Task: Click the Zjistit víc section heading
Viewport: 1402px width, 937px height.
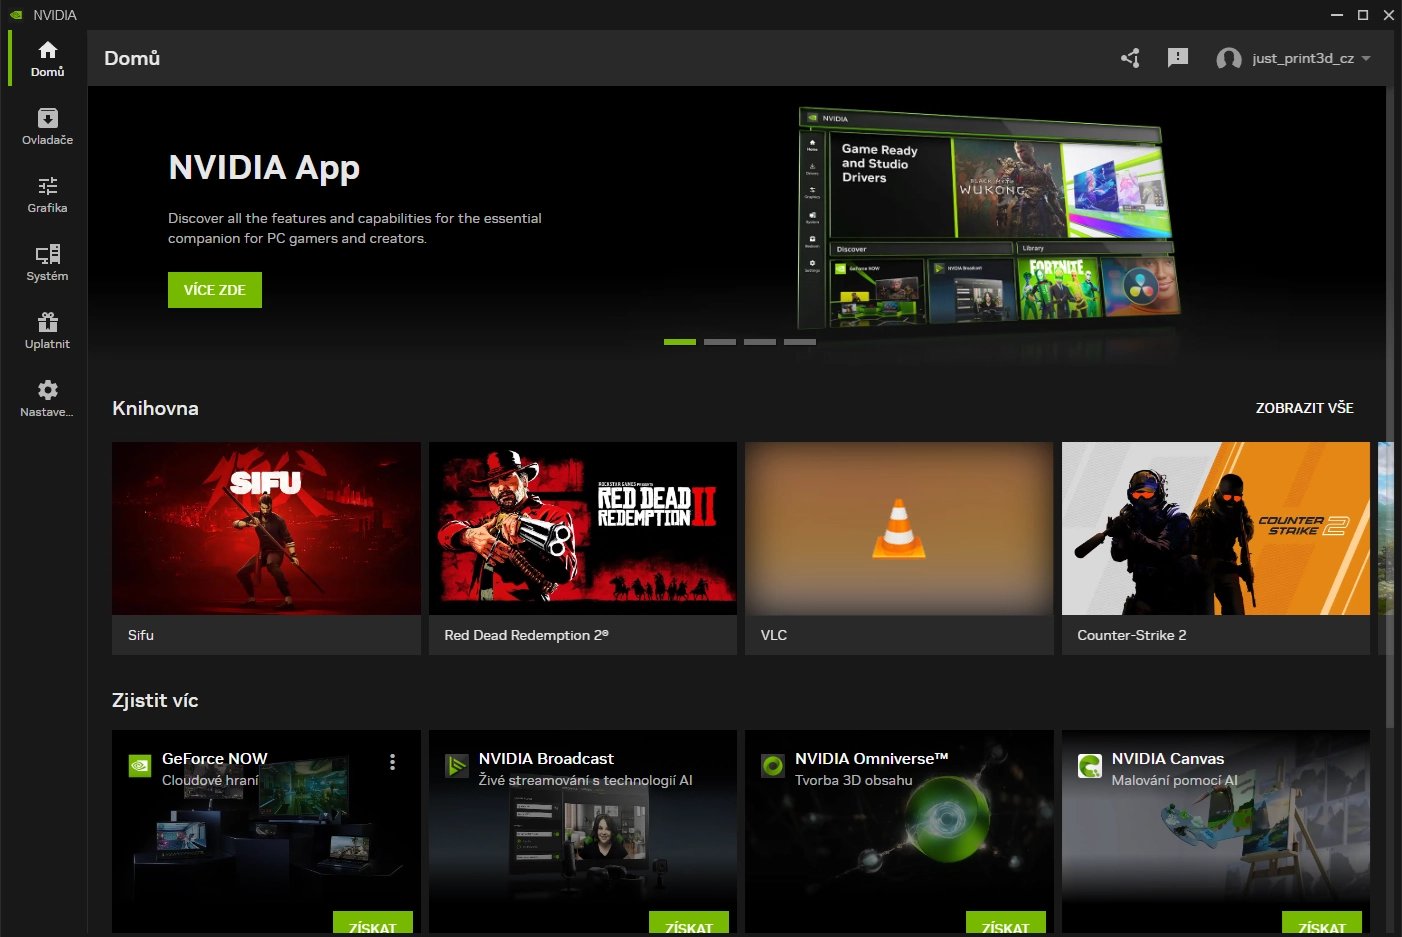Action: tap(155, 700)
